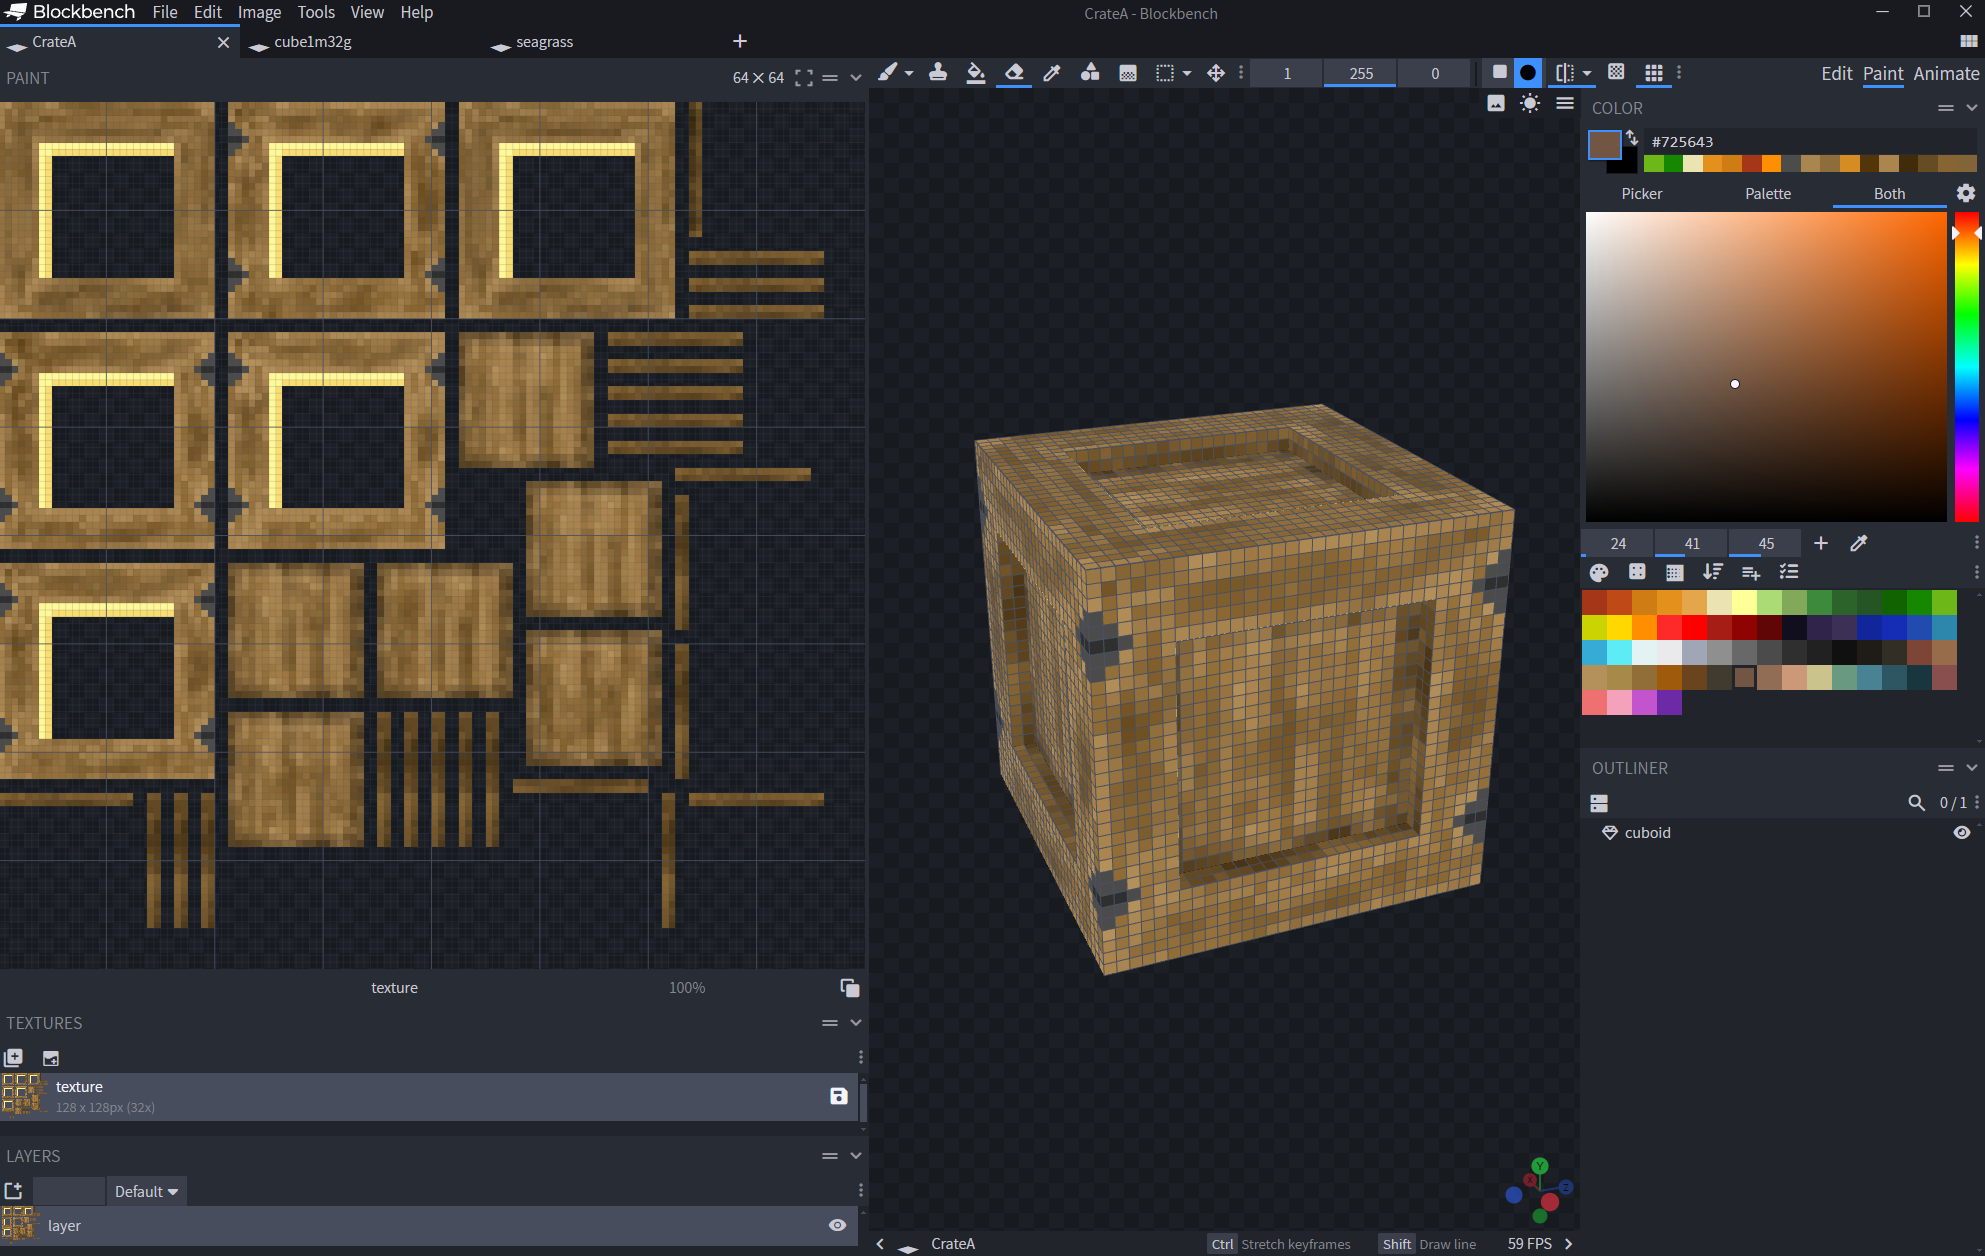This screenshot has width=1985, height=1256.
Task: Click the hex color field #725643
Action: 1683,142
